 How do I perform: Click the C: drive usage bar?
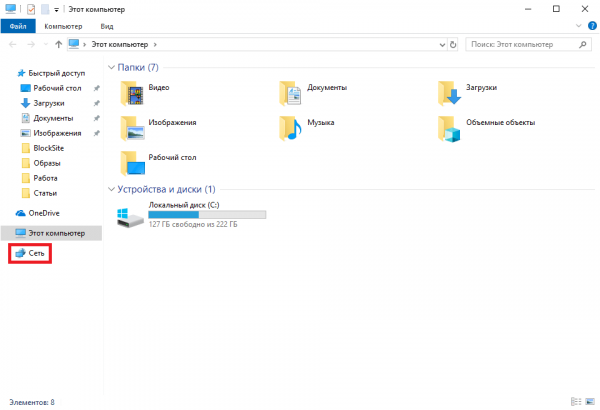click(207, 214)
